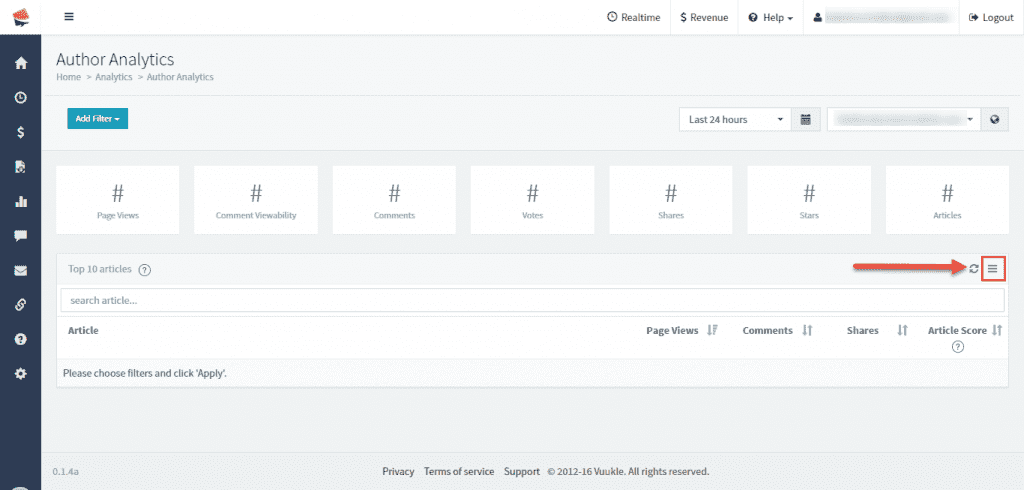The width and height of the screenshot is (1024, 490).
Task: Click the Logout button
Action: click(991, 17)
